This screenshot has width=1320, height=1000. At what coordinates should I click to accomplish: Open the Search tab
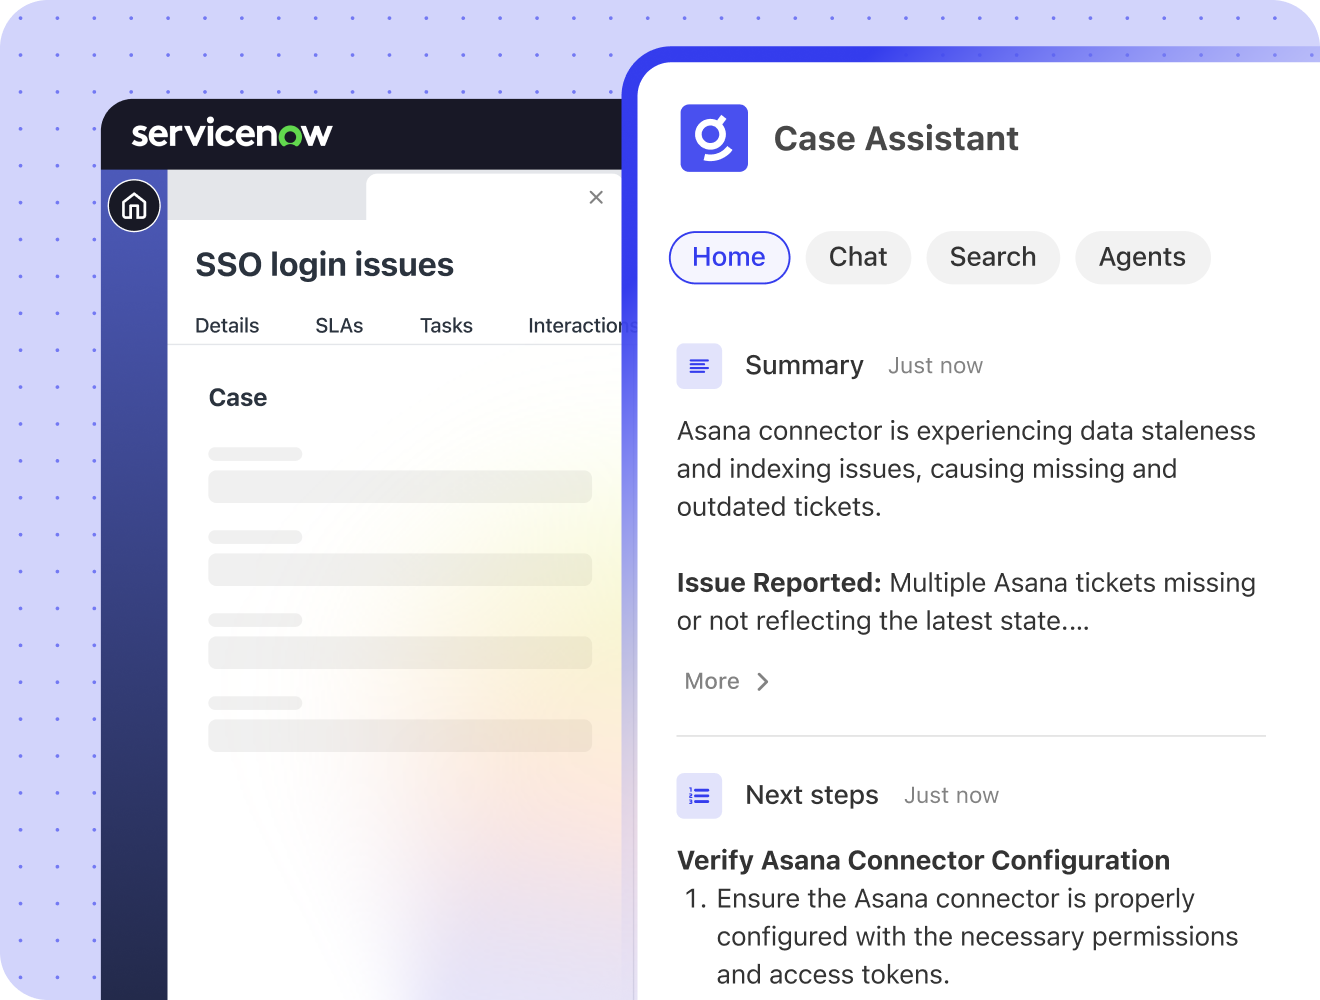993,258
